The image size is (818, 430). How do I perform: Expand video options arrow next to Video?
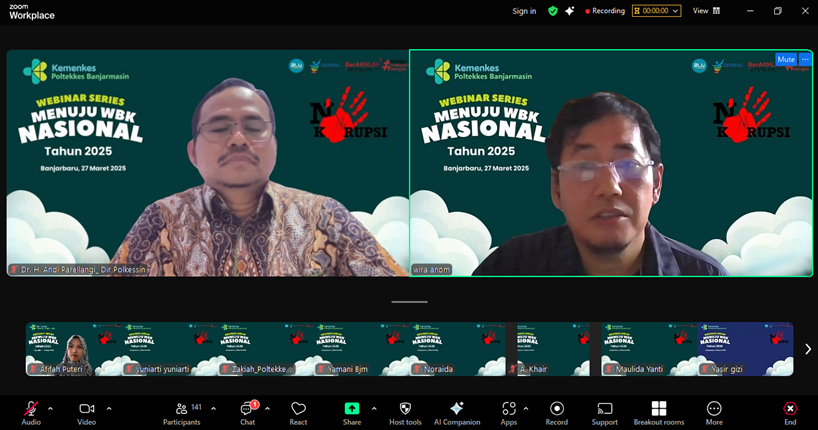pyautogui.click(x=109, y=408)
